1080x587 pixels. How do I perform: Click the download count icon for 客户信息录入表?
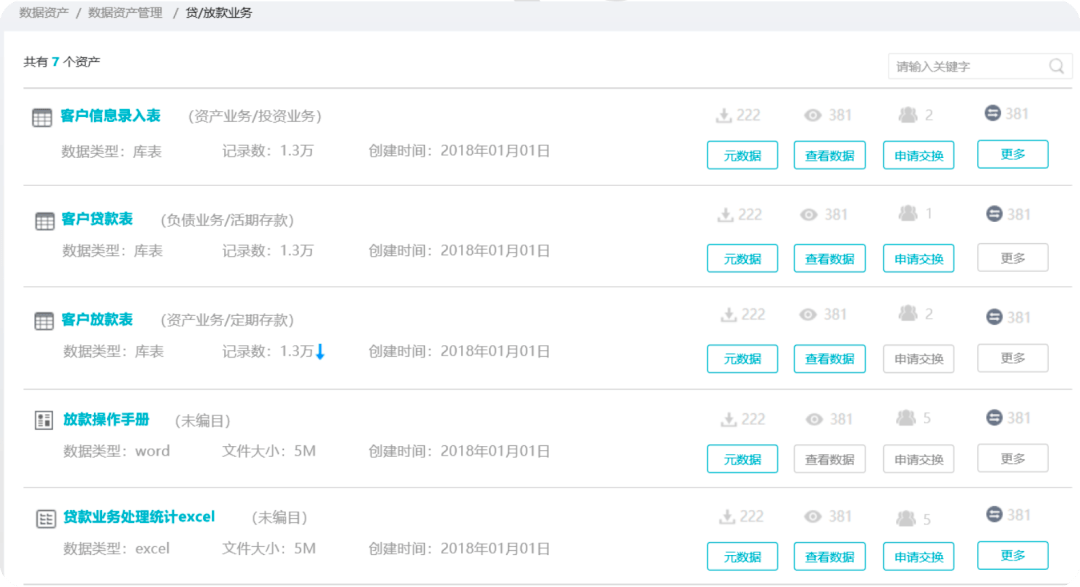click(724, 115)
